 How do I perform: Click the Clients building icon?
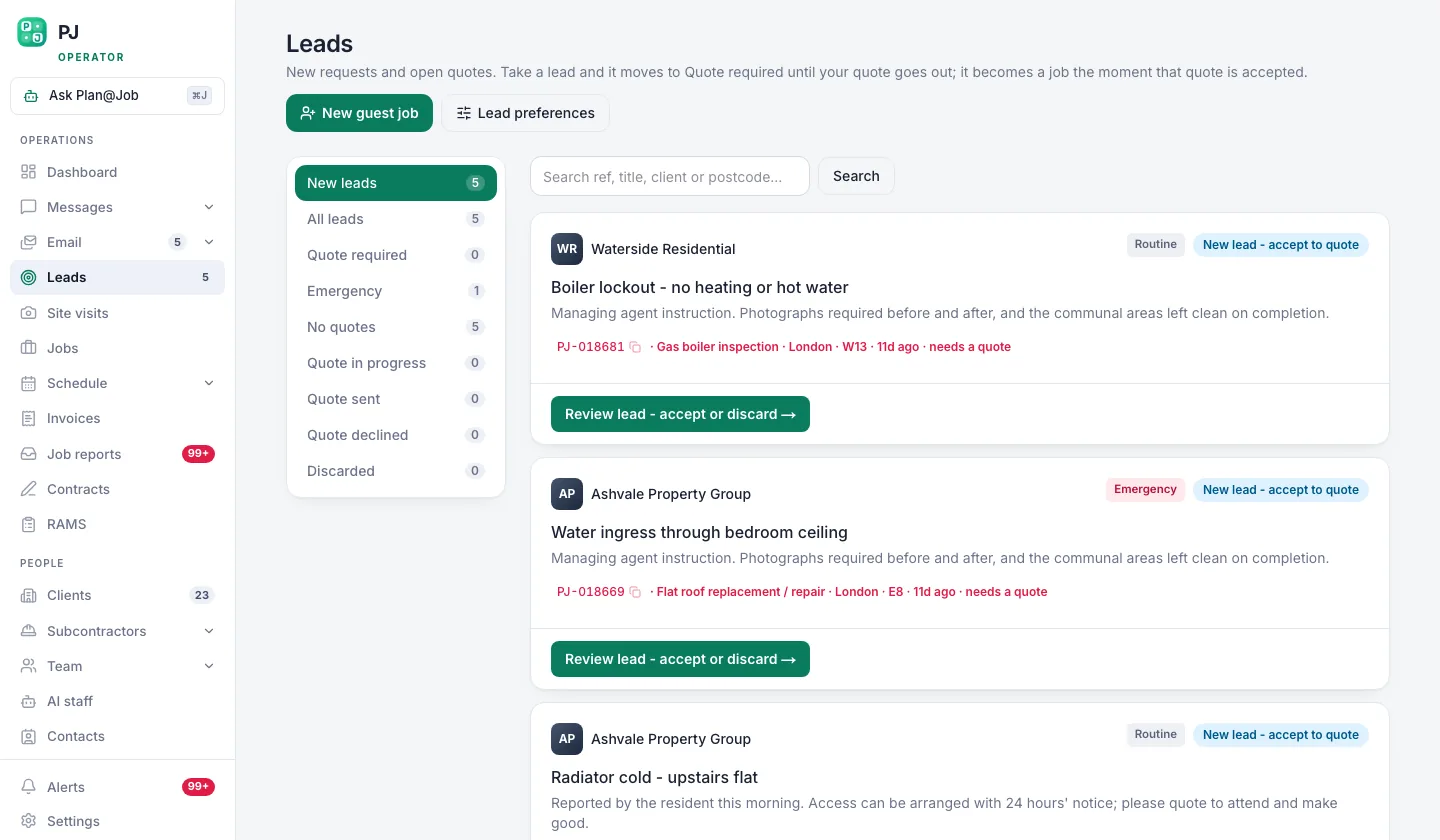(29, 595)
